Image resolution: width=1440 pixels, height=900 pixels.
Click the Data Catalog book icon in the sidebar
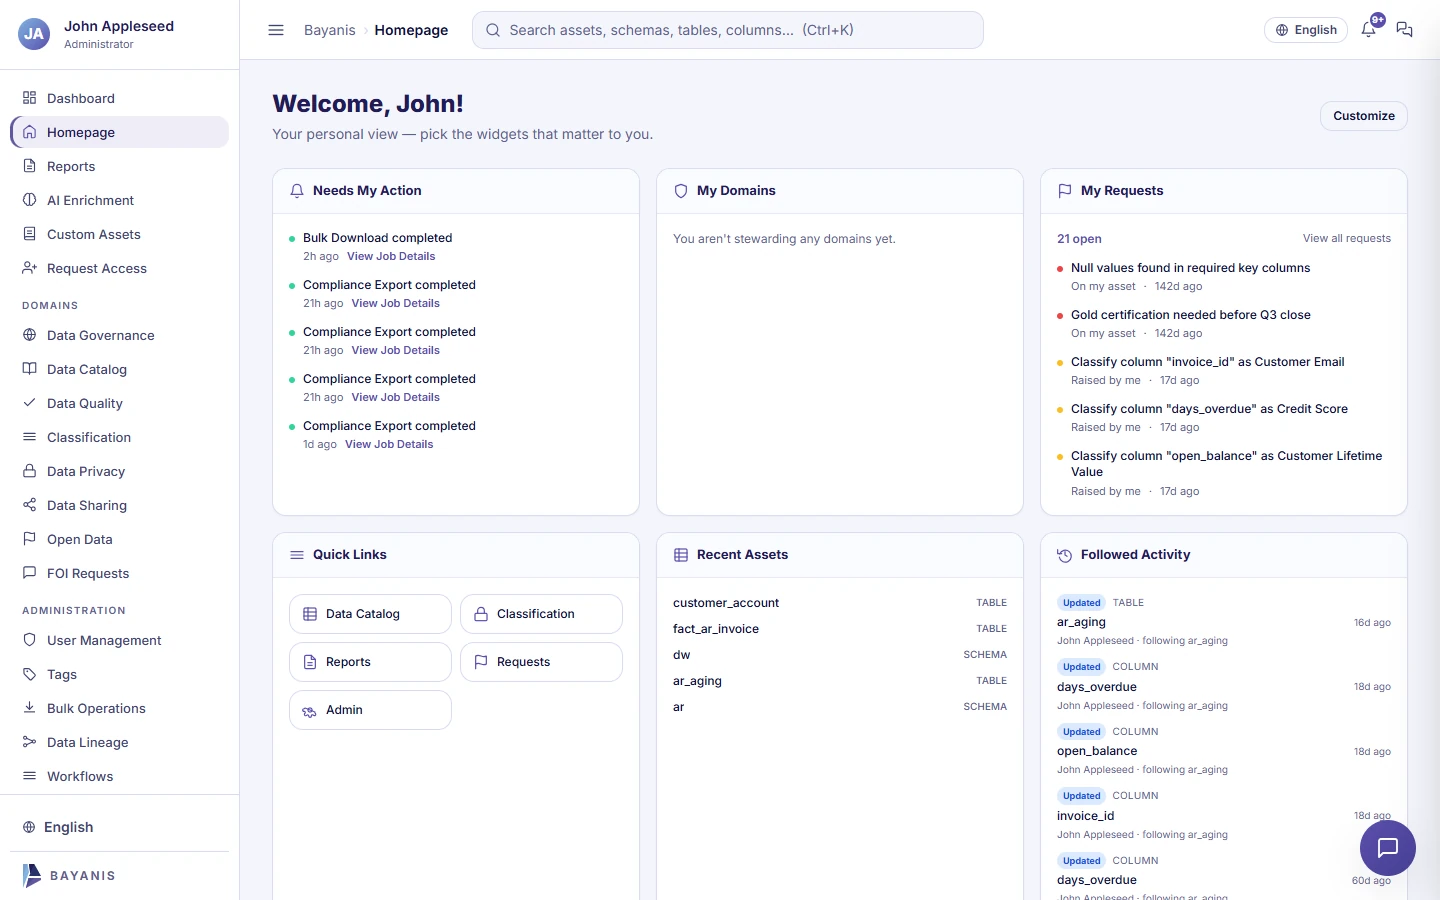[x=29, y=369]
